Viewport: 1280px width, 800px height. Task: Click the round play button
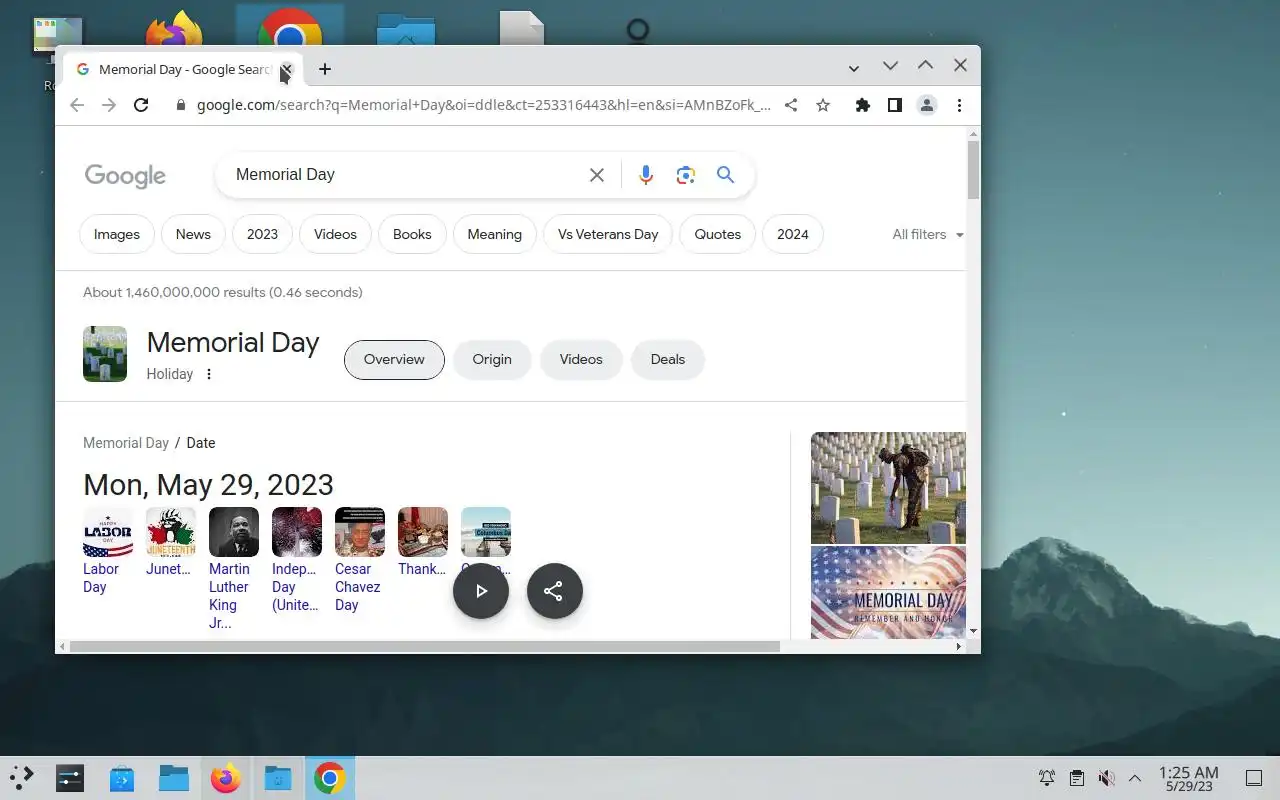481,591
